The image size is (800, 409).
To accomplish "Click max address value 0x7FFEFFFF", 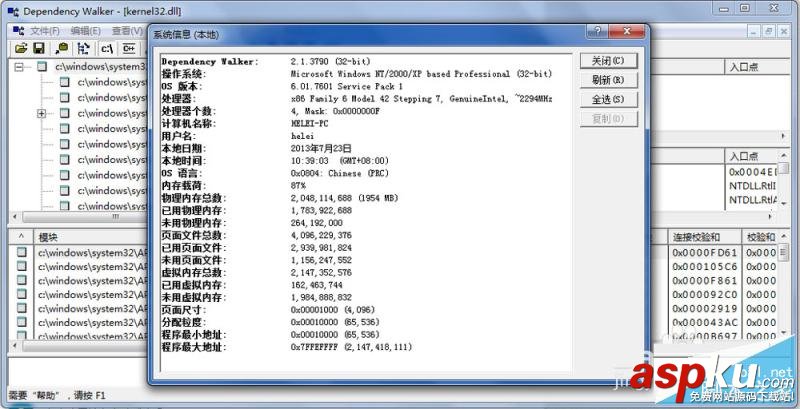I will 315,347.
